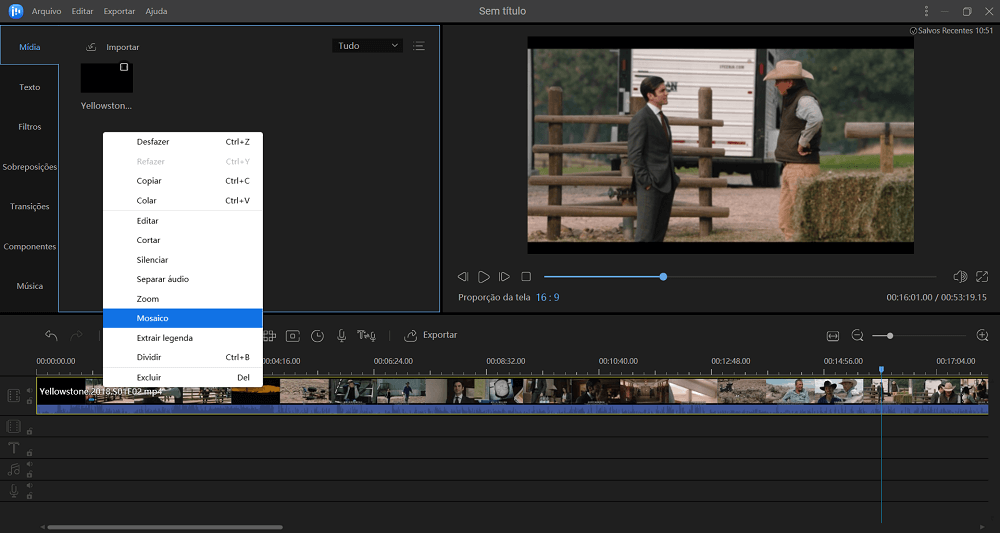Step forward to the next frame
1000x533 pixels.
click(x=504, y=277)
